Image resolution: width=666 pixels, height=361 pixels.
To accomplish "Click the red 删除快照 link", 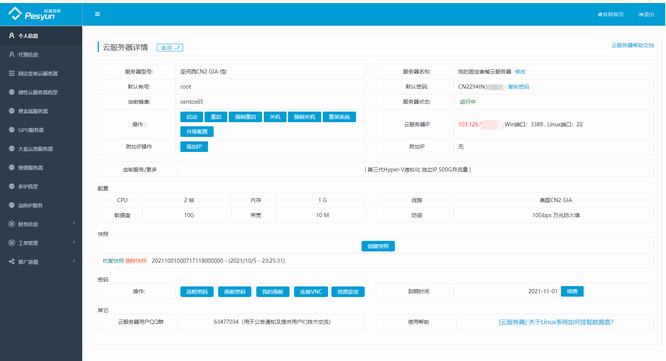I will point(136,261).
